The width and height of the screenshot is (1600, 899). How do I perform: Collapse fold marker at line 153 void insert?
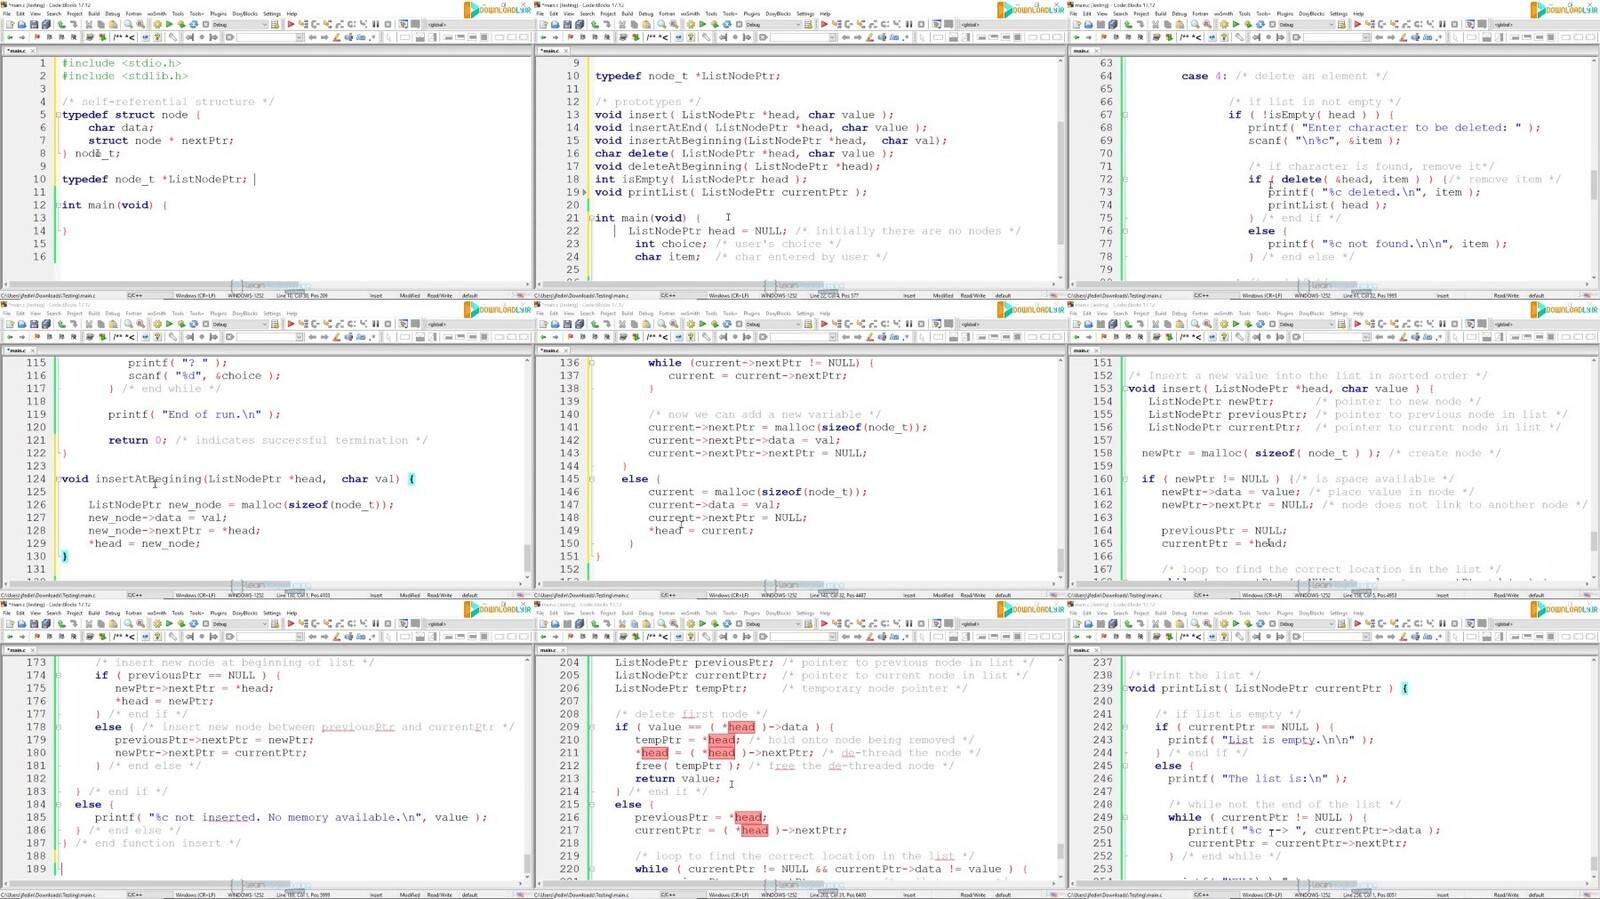1125,389
